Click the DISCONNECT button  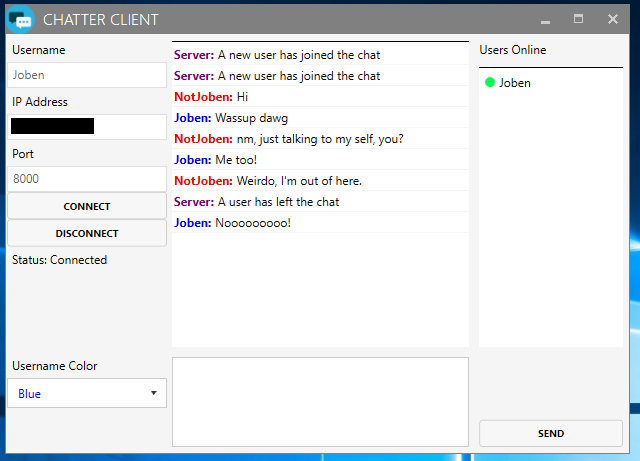pos(87,233)
